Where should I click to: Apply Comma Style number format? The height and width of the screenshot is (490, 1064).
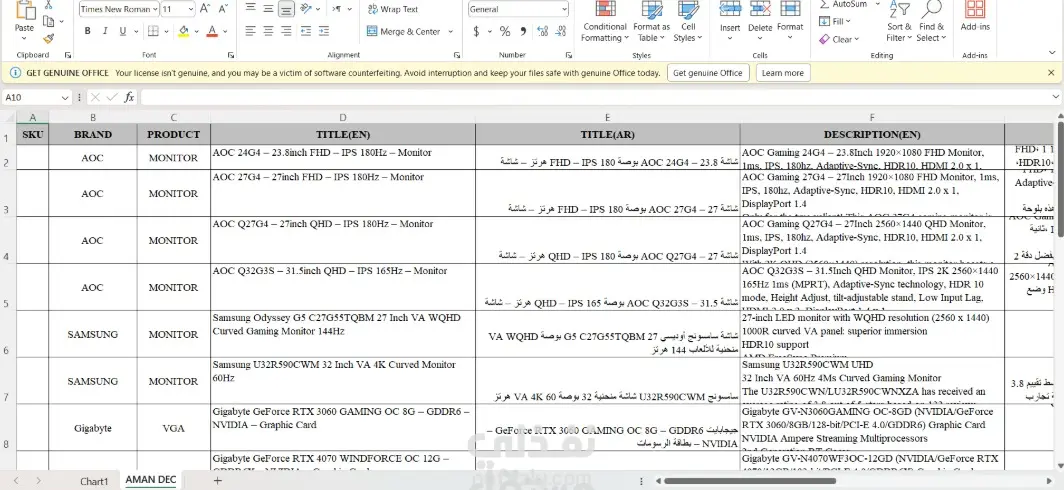click(x=522, y=31)
